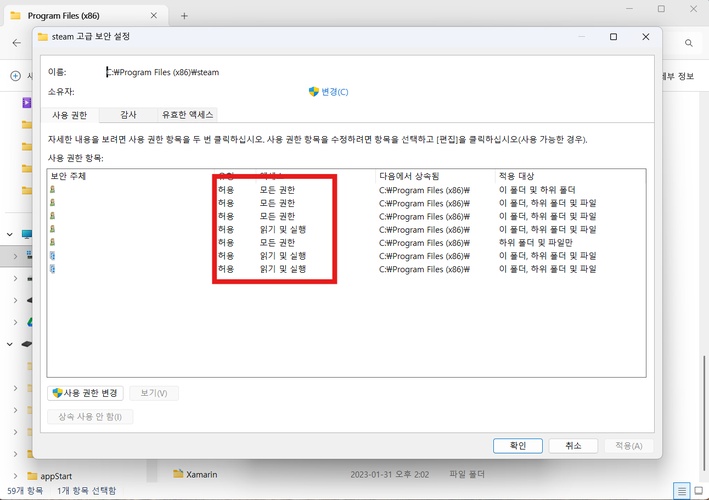This screenshot has width=709, height=500.
Task: Click the 상속 사용 안 함(I) button
Action: (x=90, y=417)
